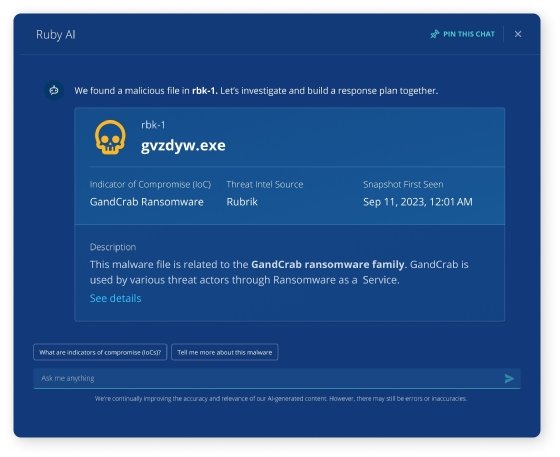The height and width of the screenshot is (457, 560).
Task: Click the bold rbk-1 in the intro message
Action: pyautogui.click(x=205, y=91)
